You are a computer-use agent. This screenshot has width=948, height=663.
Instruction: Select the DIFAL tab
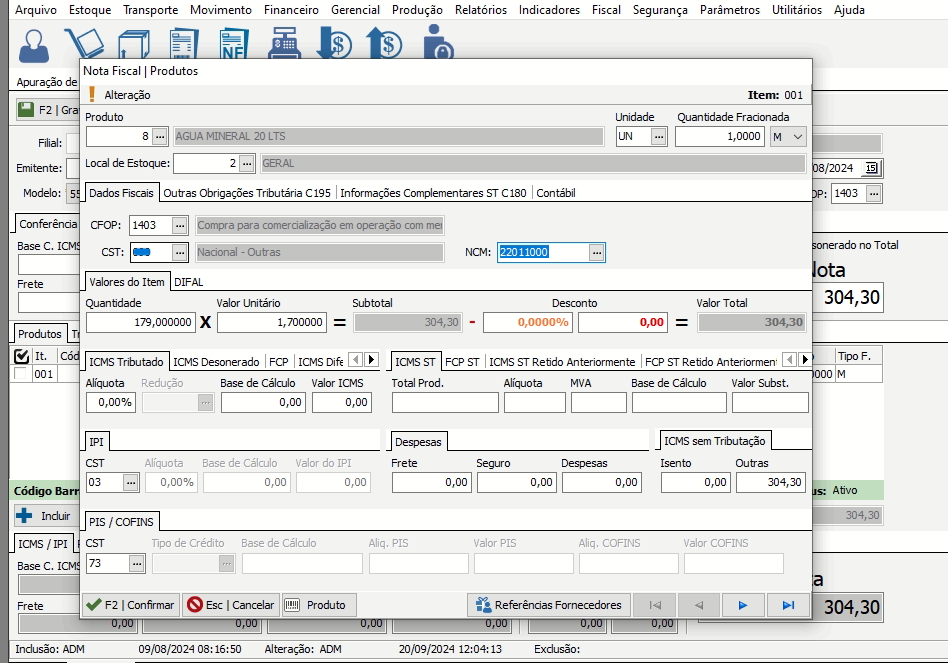click(x=188, y=282)
